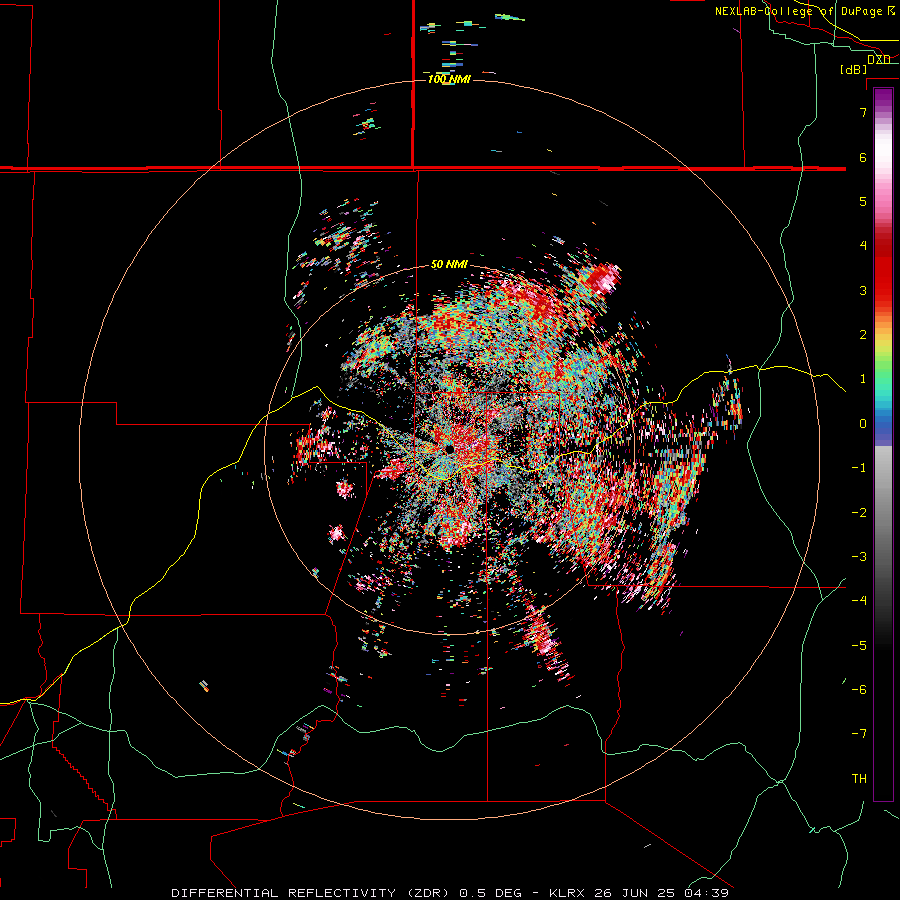Click the -3 dB value on color scale
The image size is (900, 900).
pyautogui.click(x=859, y=557)
